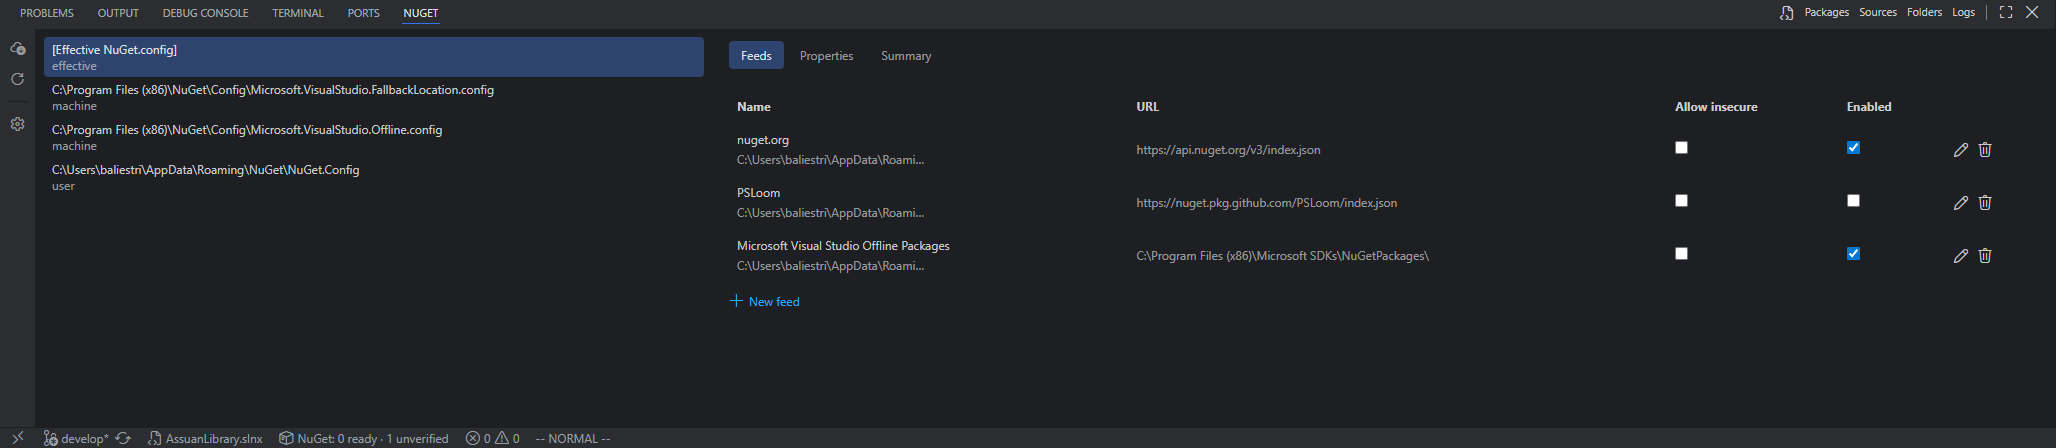Switch to the PROBLEMS panel tab
Screen dimensions: 2056x448
47,13
